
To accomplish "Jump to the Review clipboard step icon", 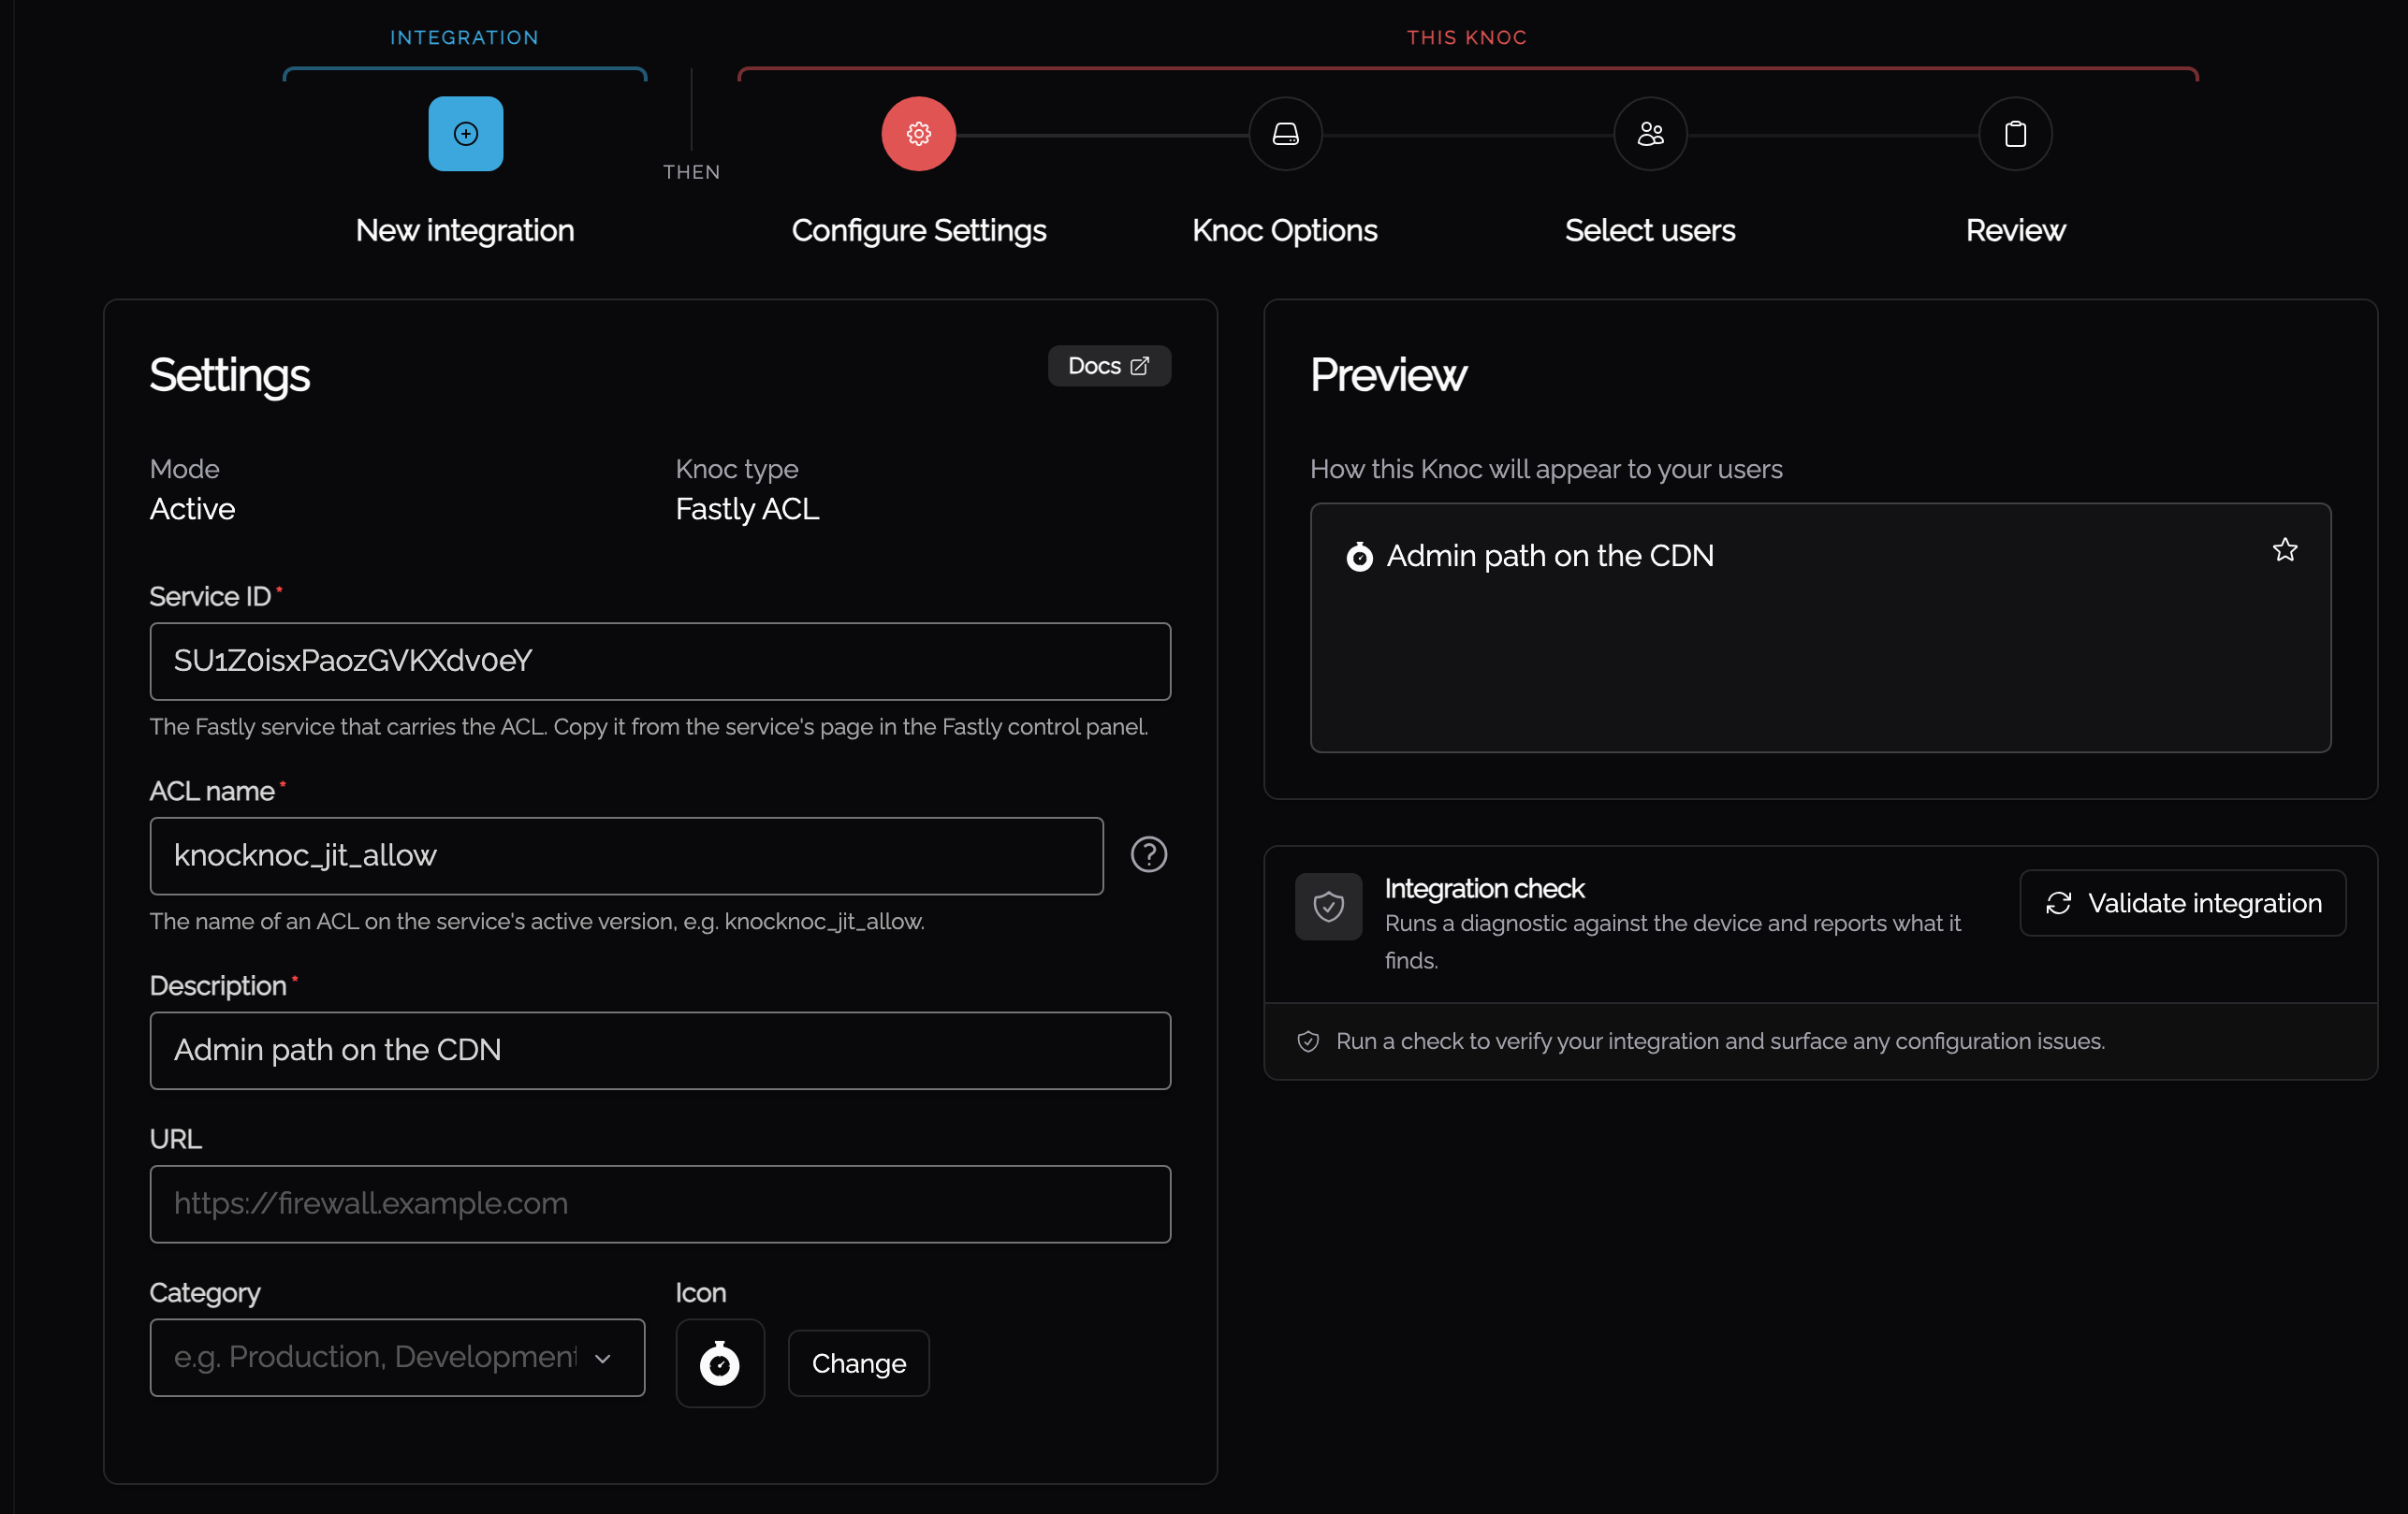I will [2015, 134].
